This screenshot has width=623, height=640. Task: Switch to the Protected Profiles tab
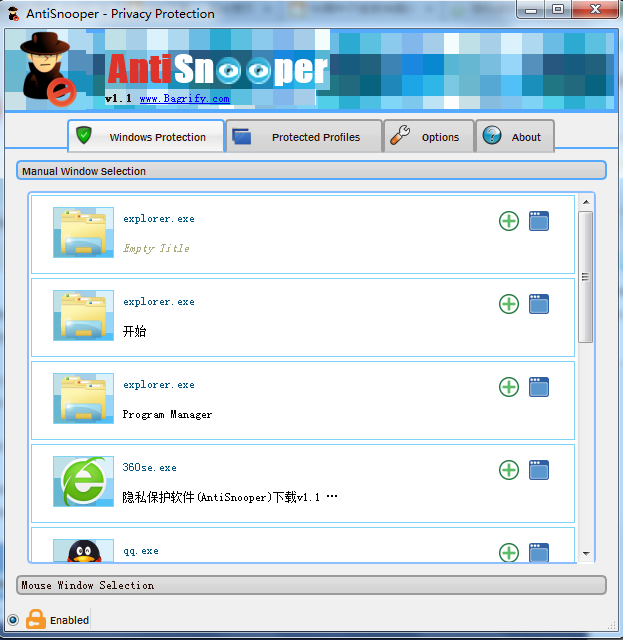[304, 137]
